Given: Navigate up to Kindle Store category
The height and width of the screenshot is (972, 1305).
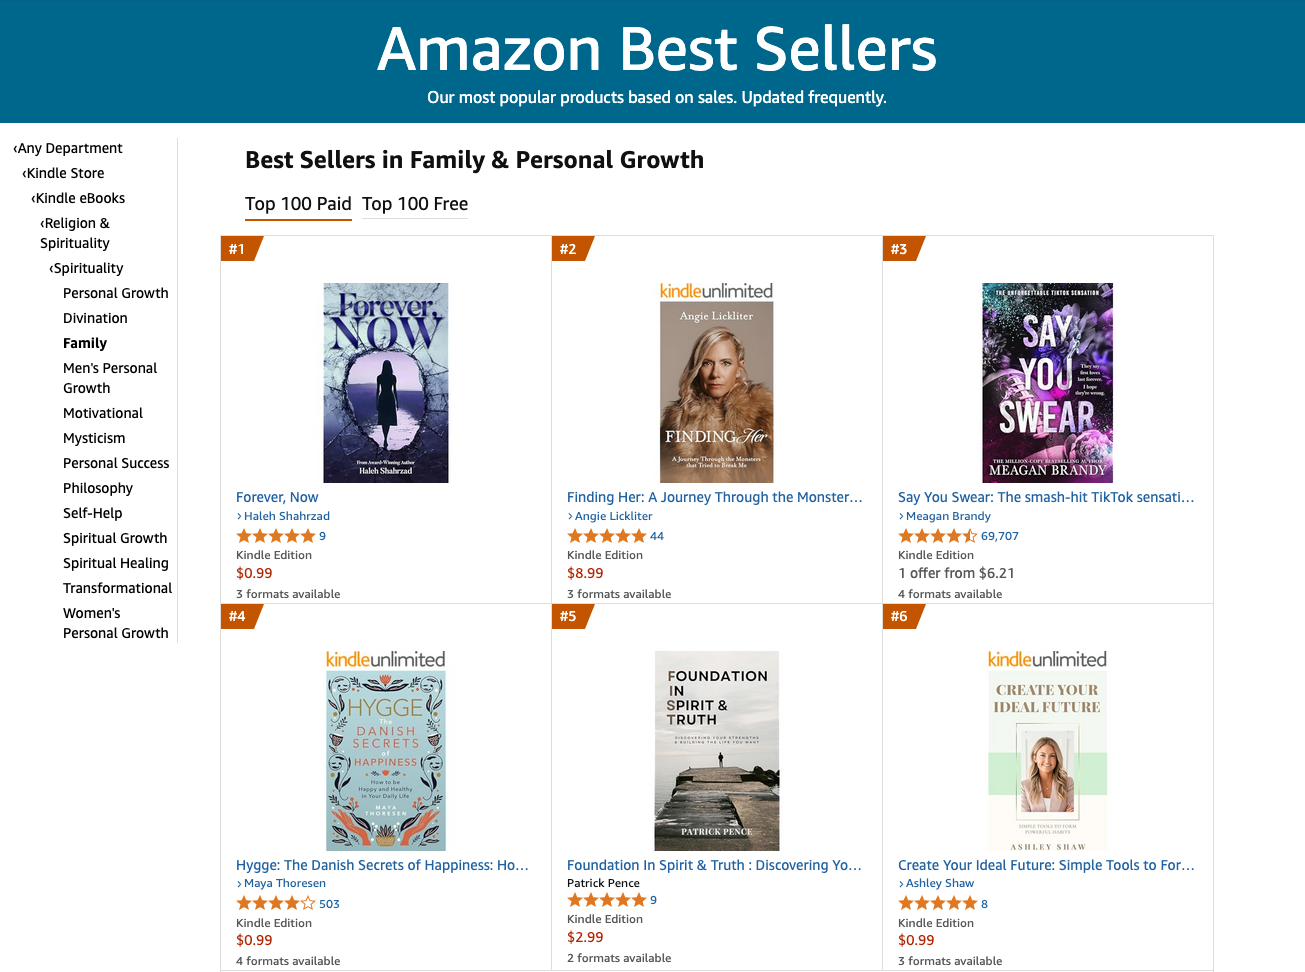Looking at the screenshot, I should point(65,173).
